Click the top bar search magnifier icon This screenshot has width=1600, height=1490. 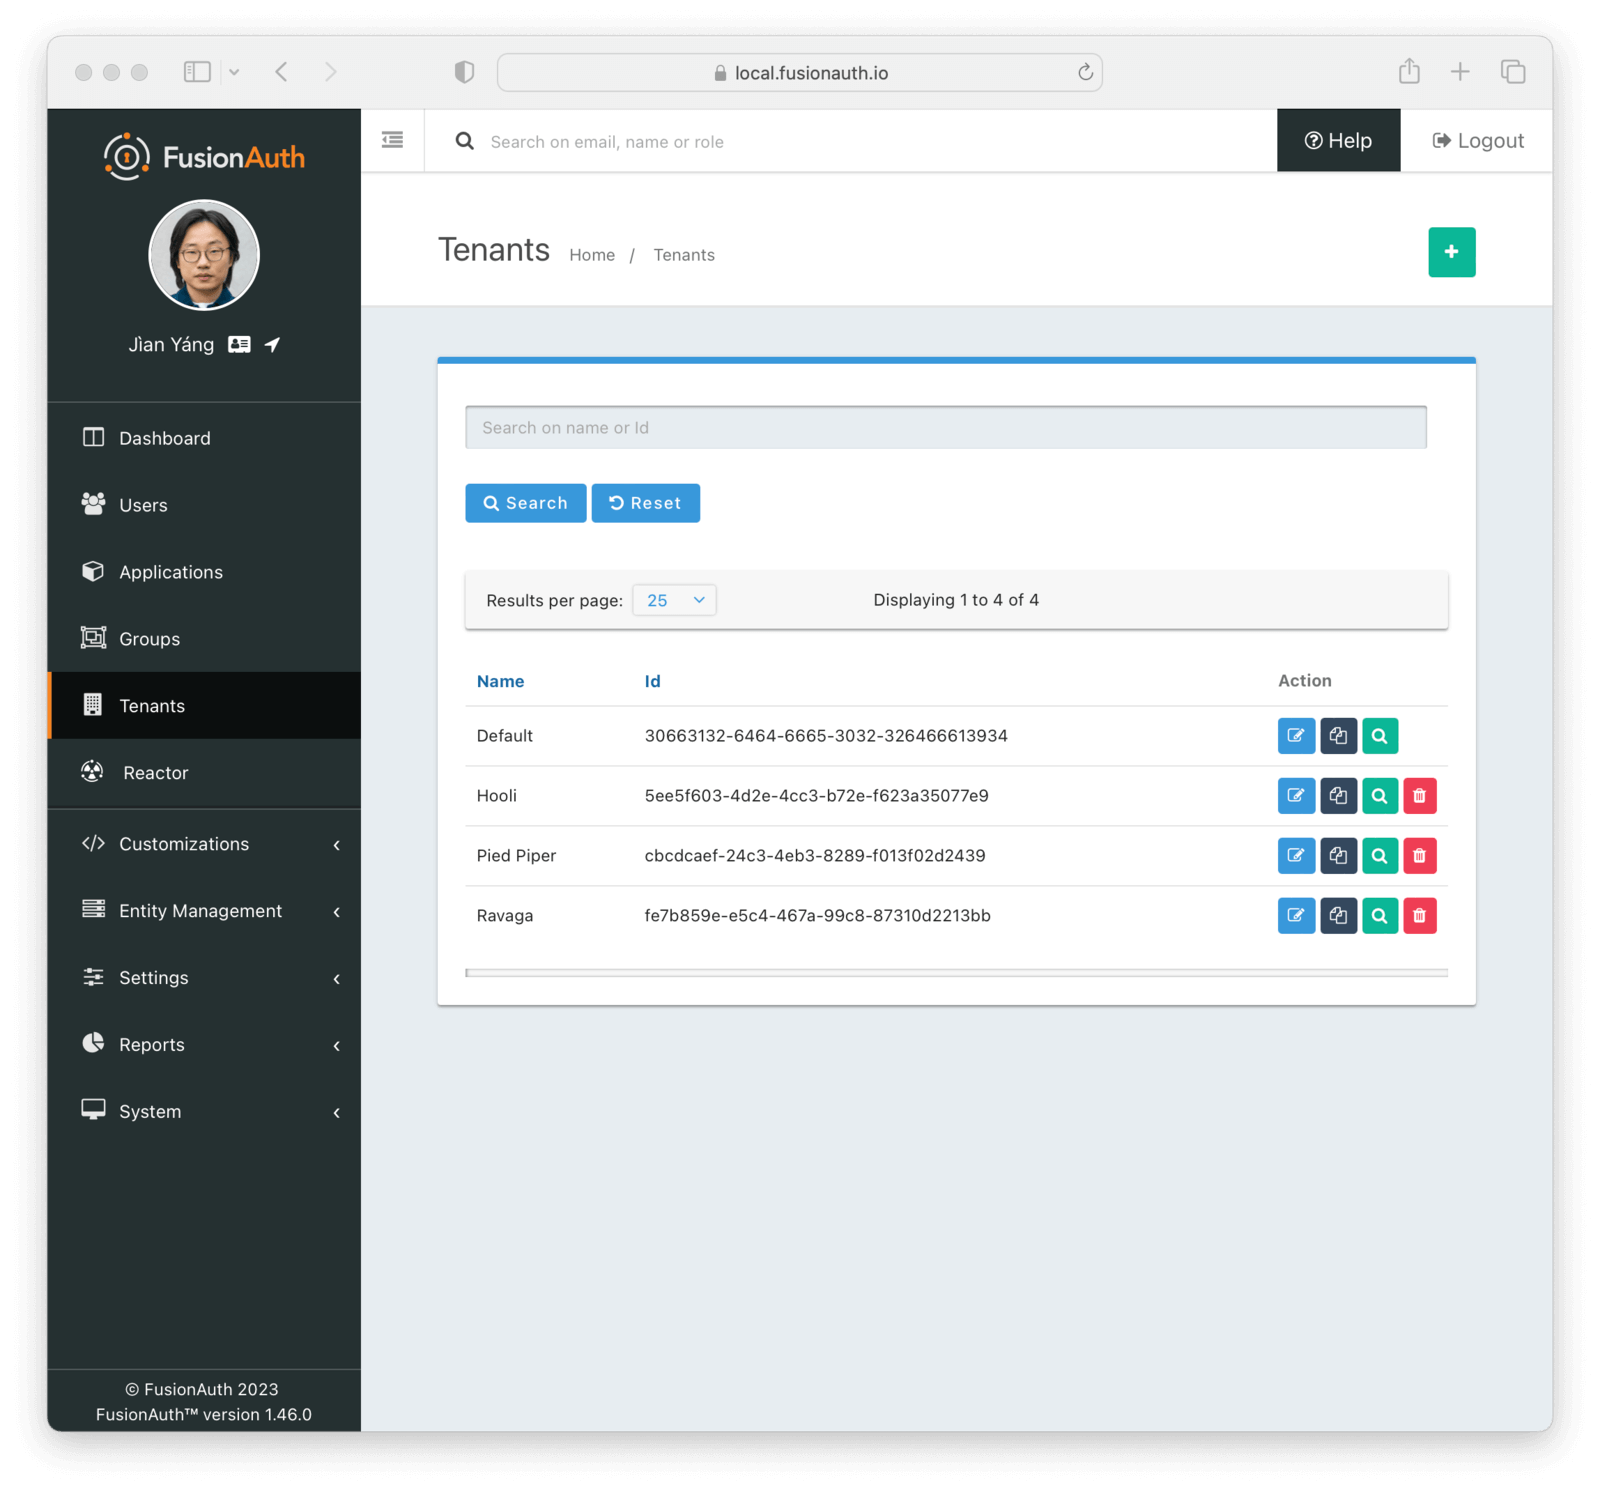click(465, 141)
